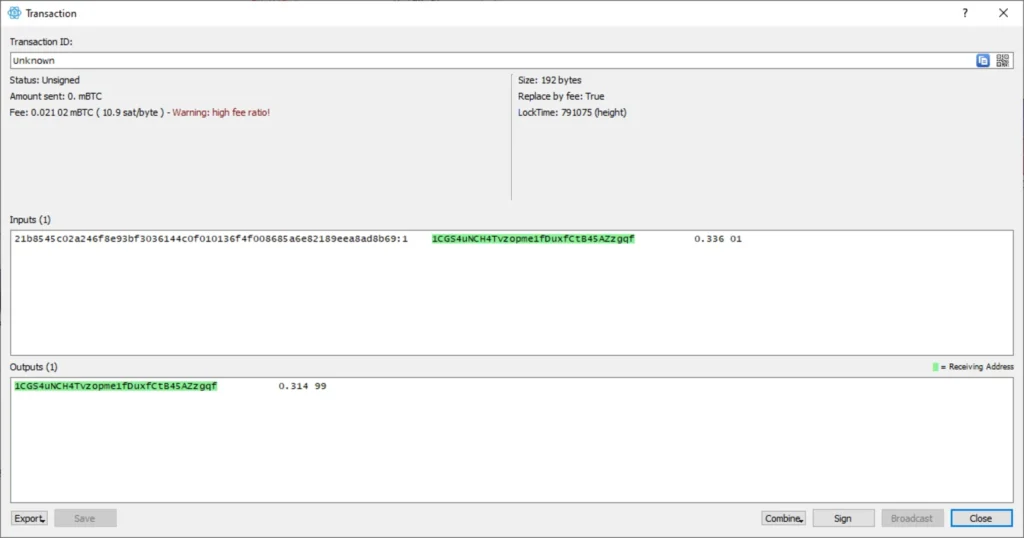
Task: Close the window with the title bar X
Action: [x=1004, y=13]
